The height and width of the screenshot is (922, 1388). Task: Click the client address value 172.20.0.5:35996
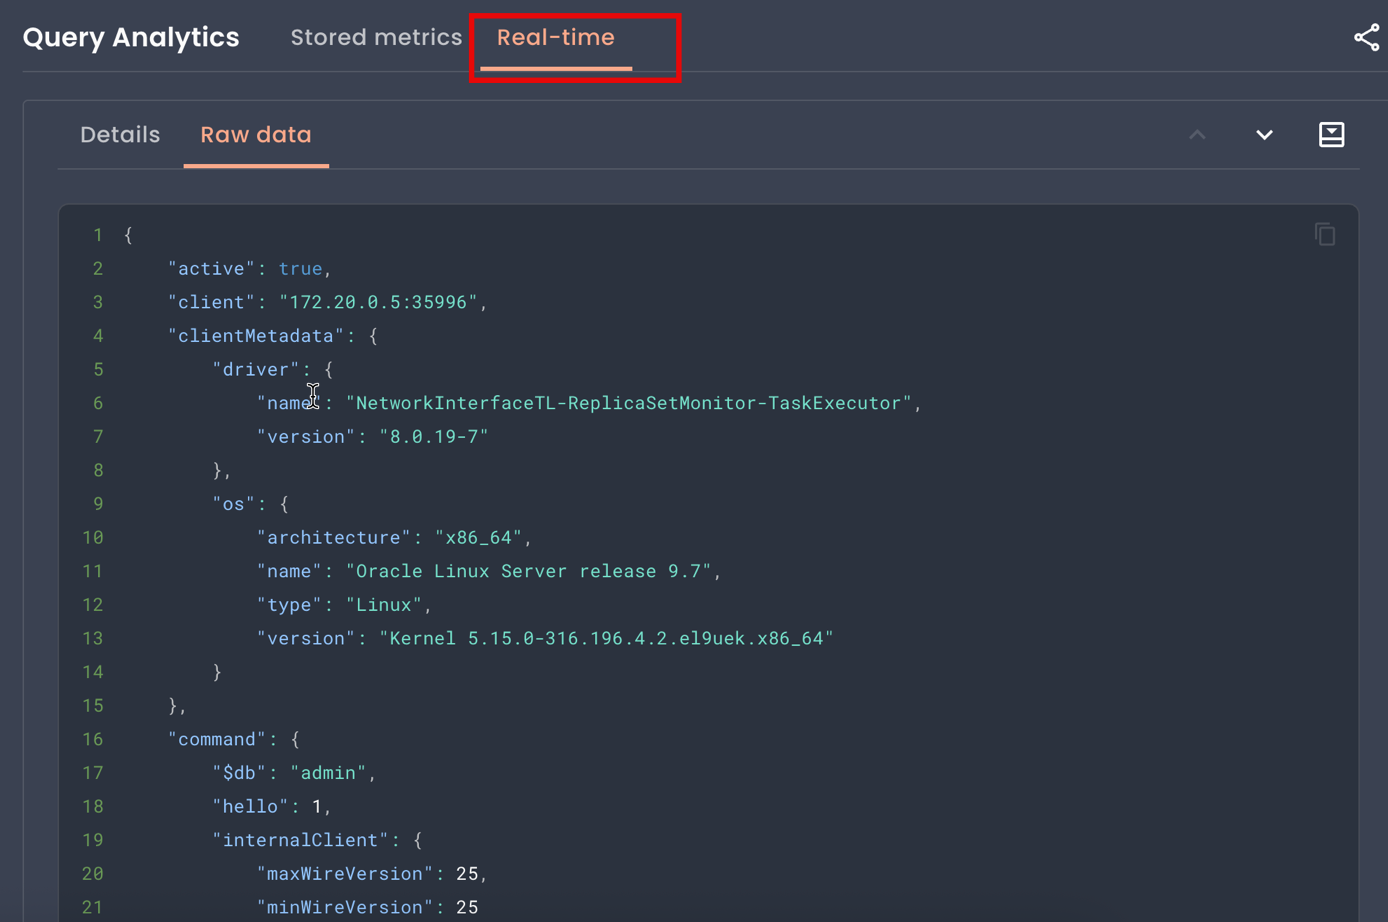tap(383, 302)
